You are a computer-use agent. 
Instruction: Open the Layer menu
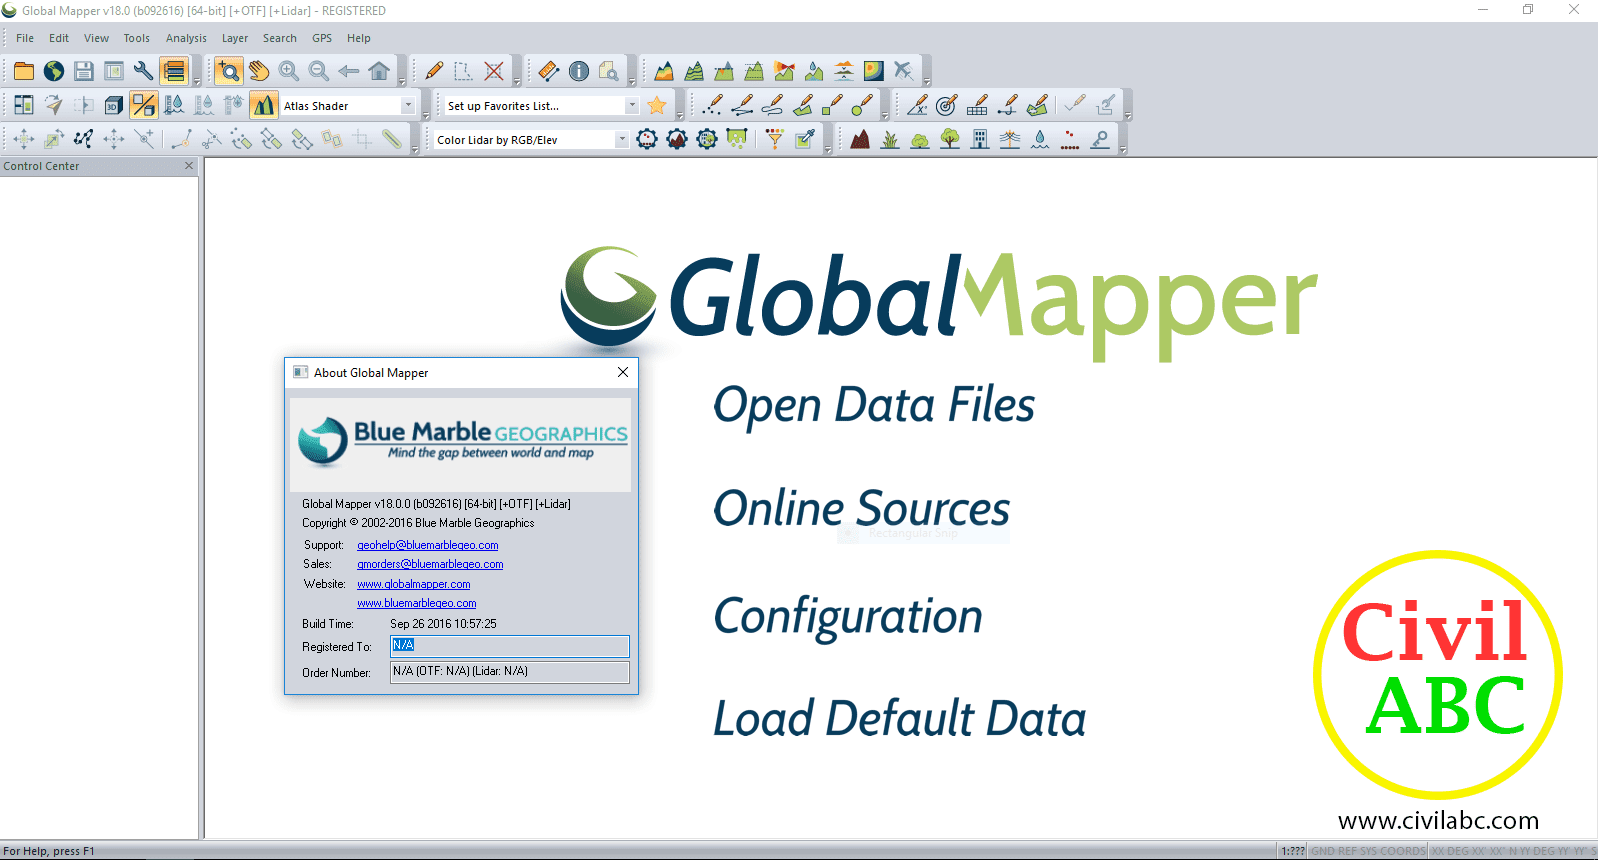[235, 38]
